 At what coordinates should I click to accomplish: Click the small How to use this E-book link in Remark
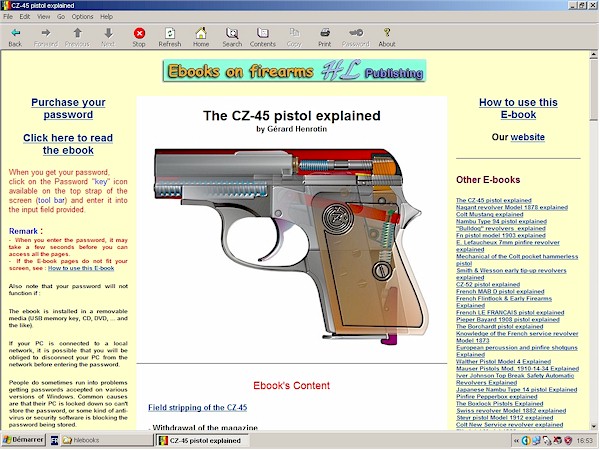(81, 268)
